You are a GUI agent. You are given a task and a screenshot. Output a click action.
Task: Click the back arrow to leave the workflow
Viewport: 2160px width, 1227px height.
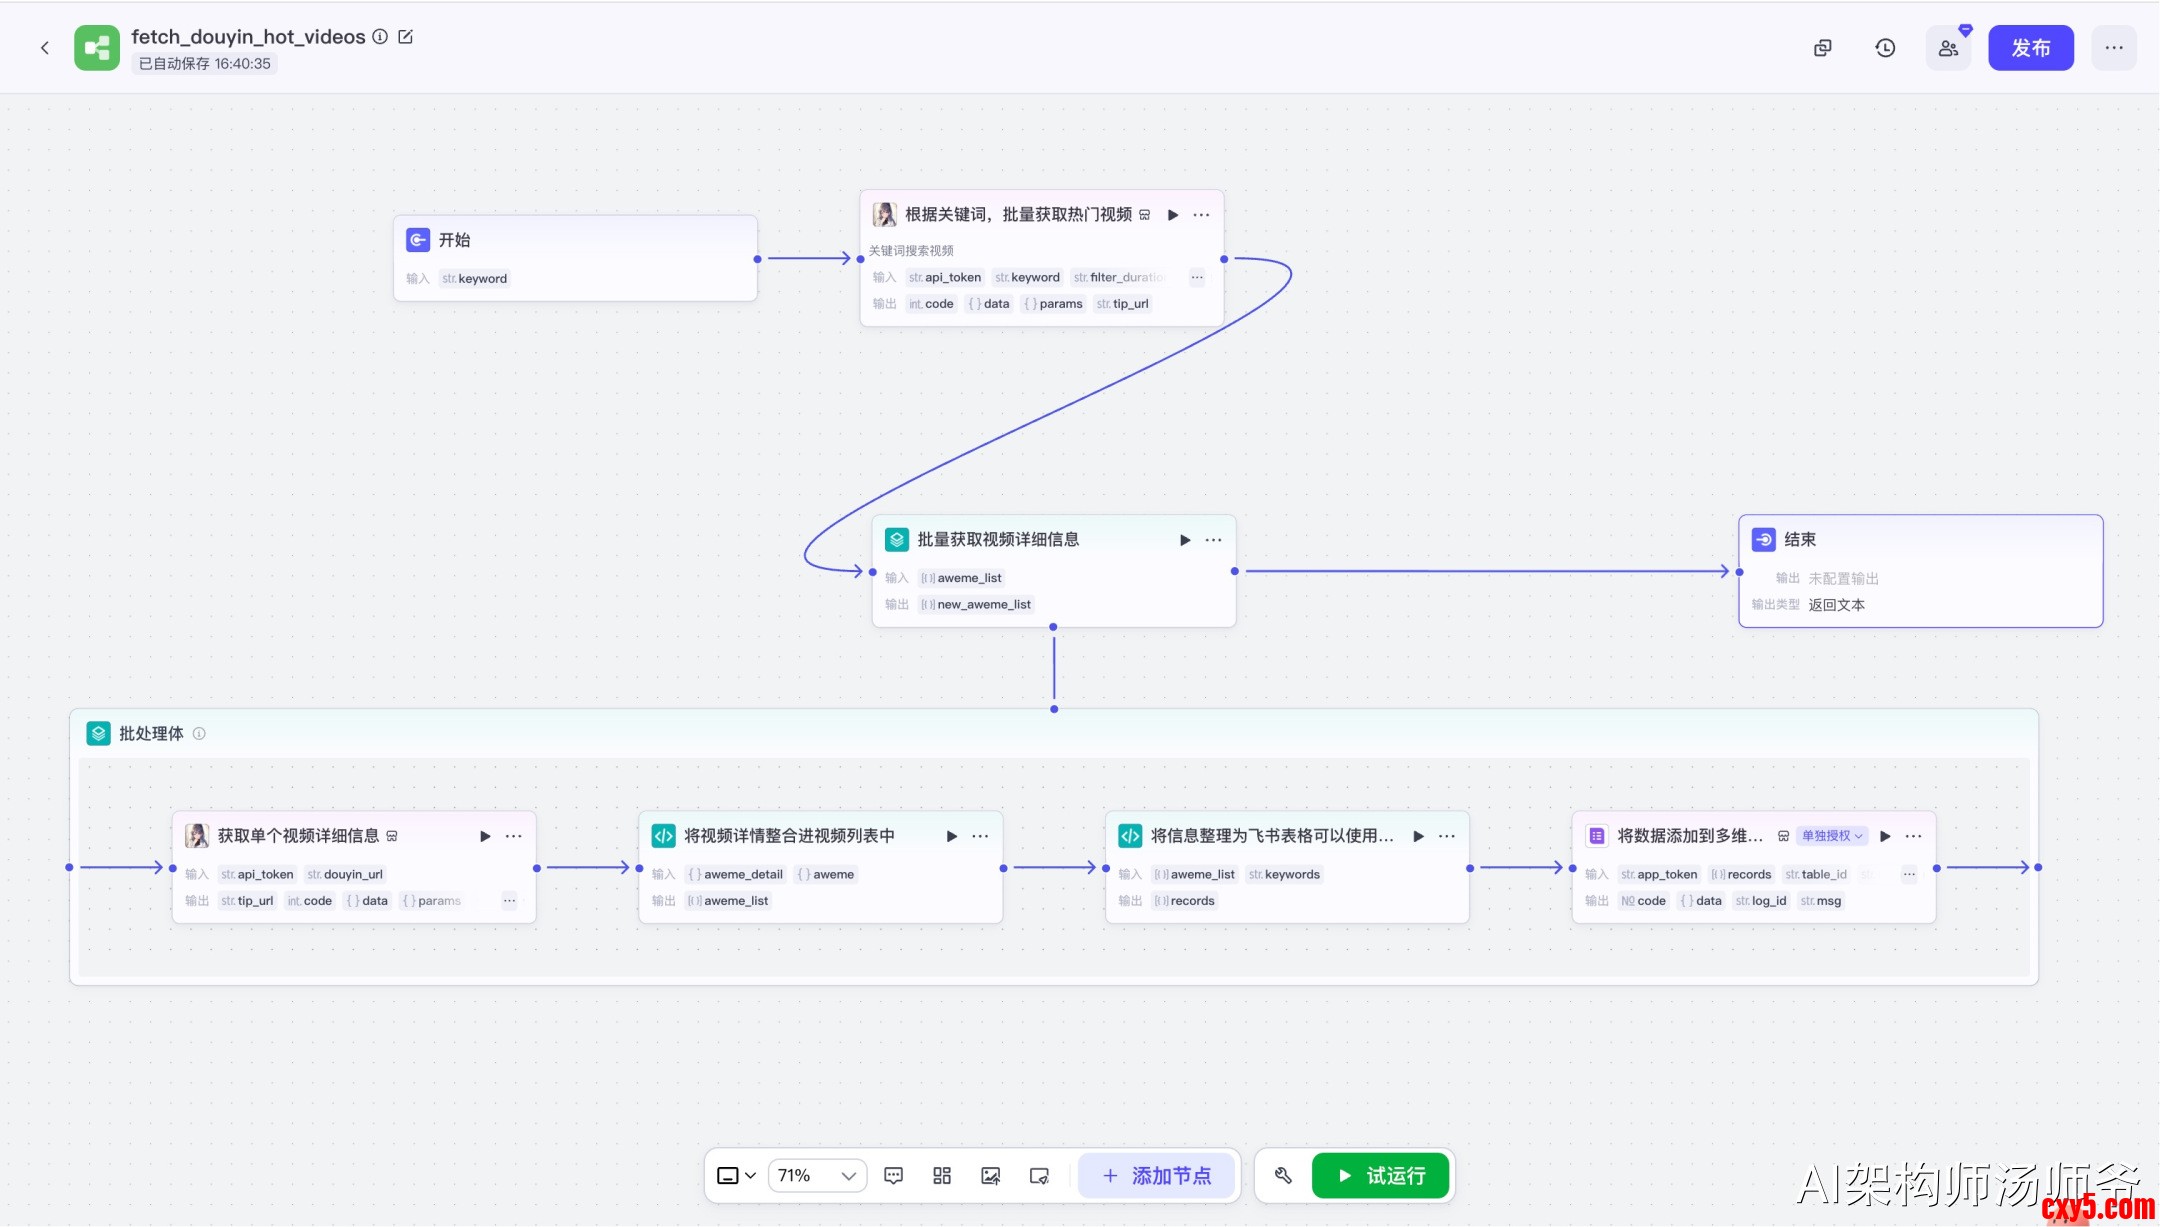(x=44, y=48)
